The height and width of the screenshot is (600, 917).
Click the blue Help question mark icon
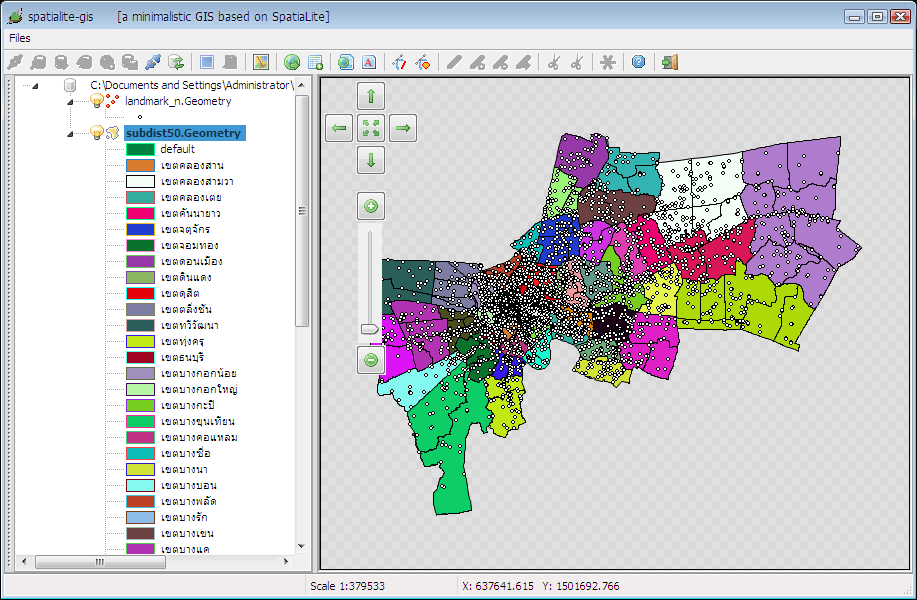pyautogui.click(x=639, y=62)
